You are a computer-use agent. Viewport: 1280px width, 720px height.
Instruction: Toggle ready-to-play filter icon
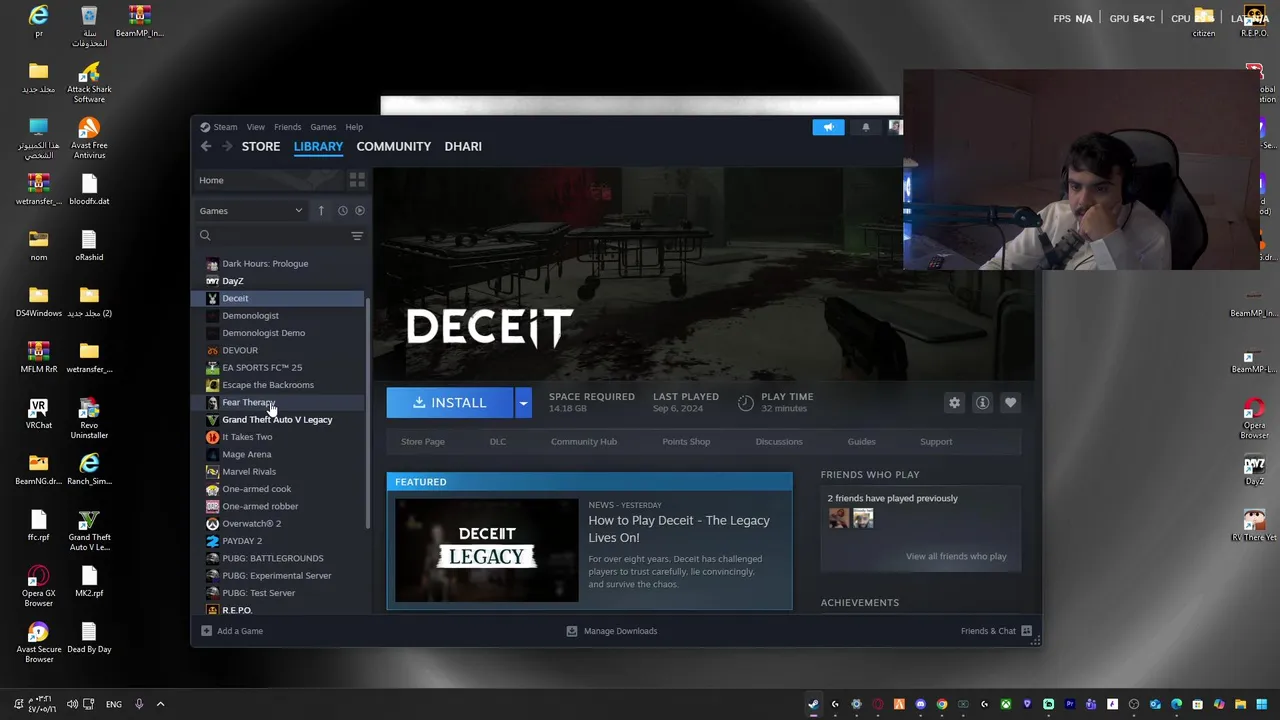360,211
